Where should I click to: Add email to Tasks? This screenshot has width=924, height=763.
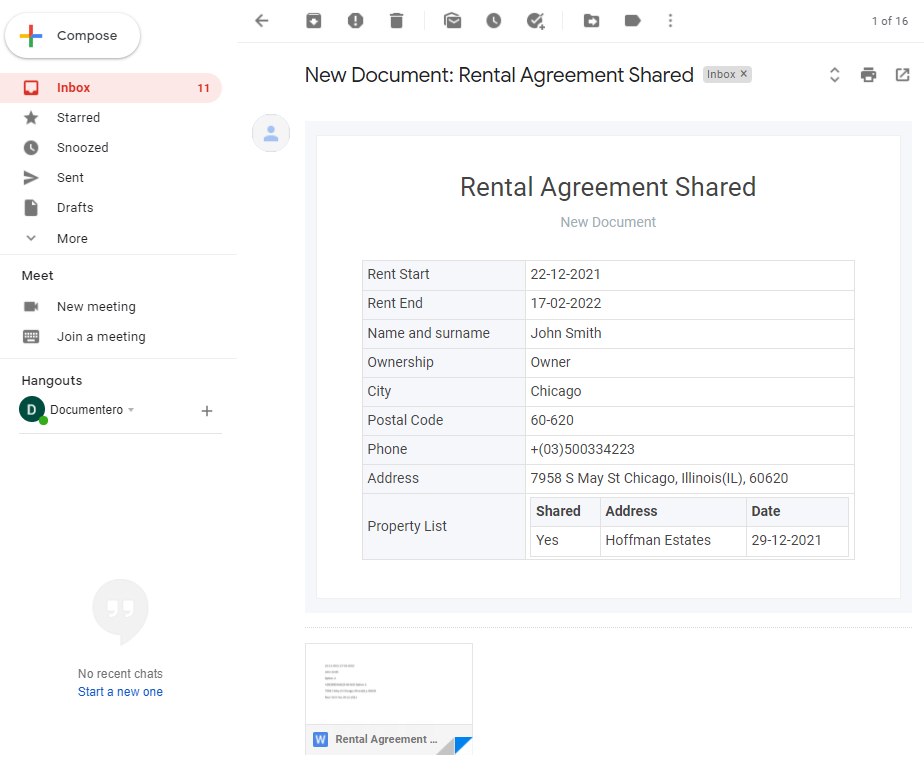[x=535, y=21]
